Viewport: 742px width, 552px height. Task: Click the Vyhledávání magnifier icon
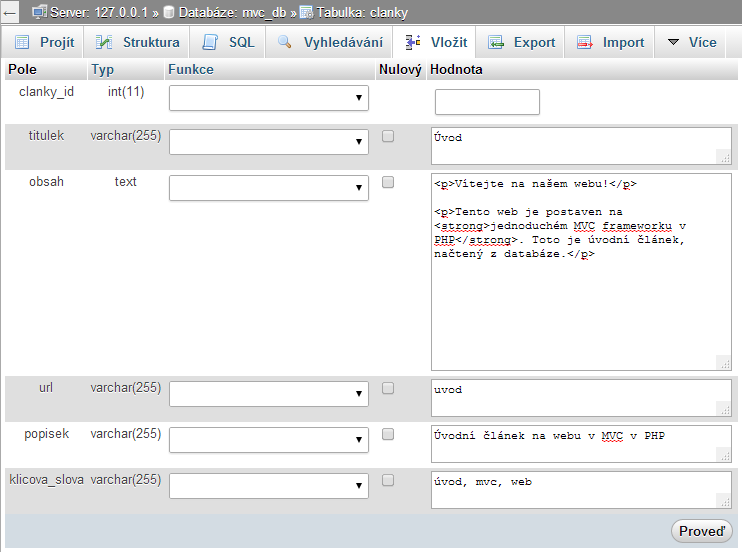click(285, 43)
